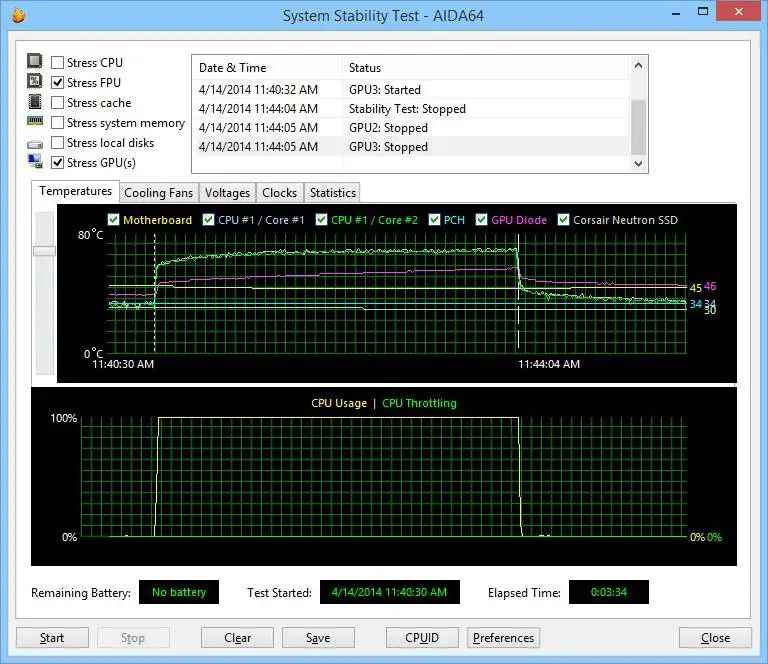Click the log list scroll up arrow

[638, 65]
